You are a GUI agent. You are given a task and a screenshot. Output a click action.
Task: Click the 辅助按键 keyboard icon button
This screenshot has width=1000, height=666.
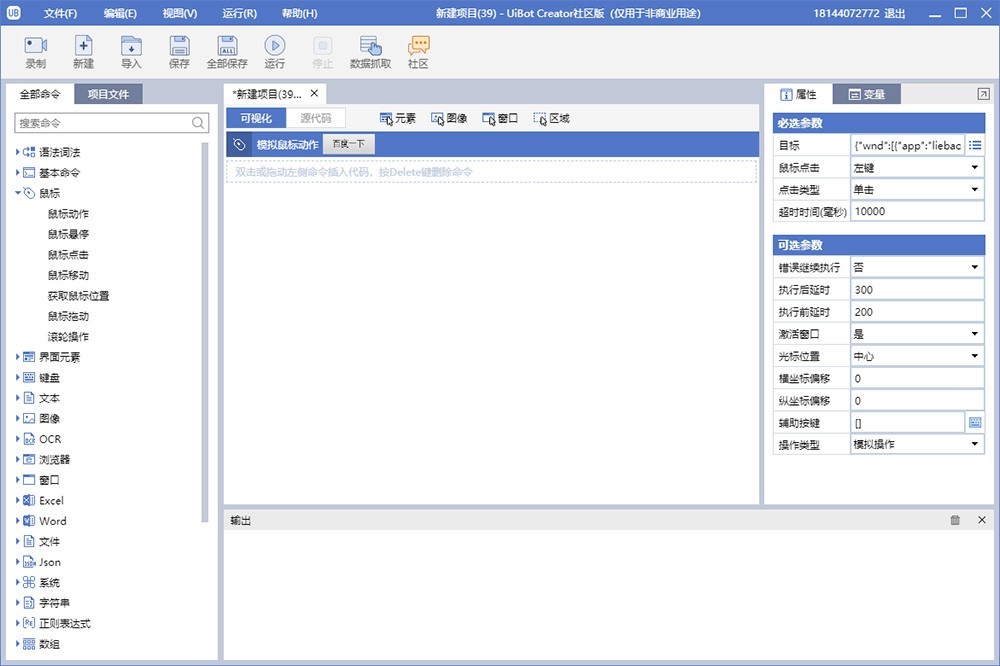click(x=975, y=423)
